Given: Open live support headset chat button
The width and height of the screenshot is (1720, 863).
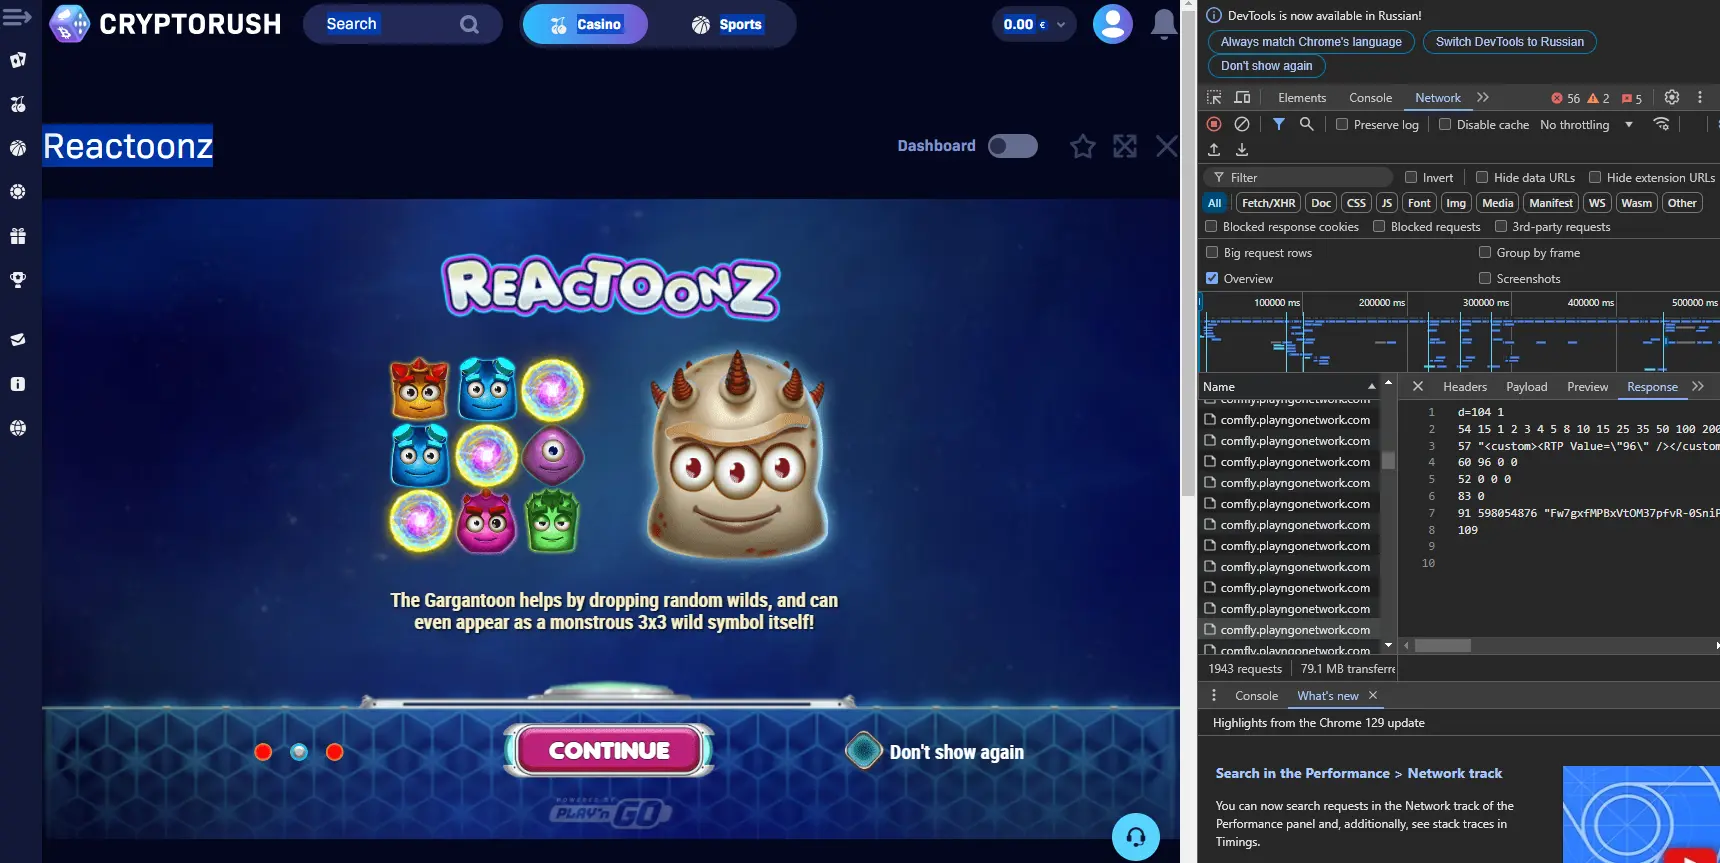Looking at the screenshot, I should pos(1136,837).
